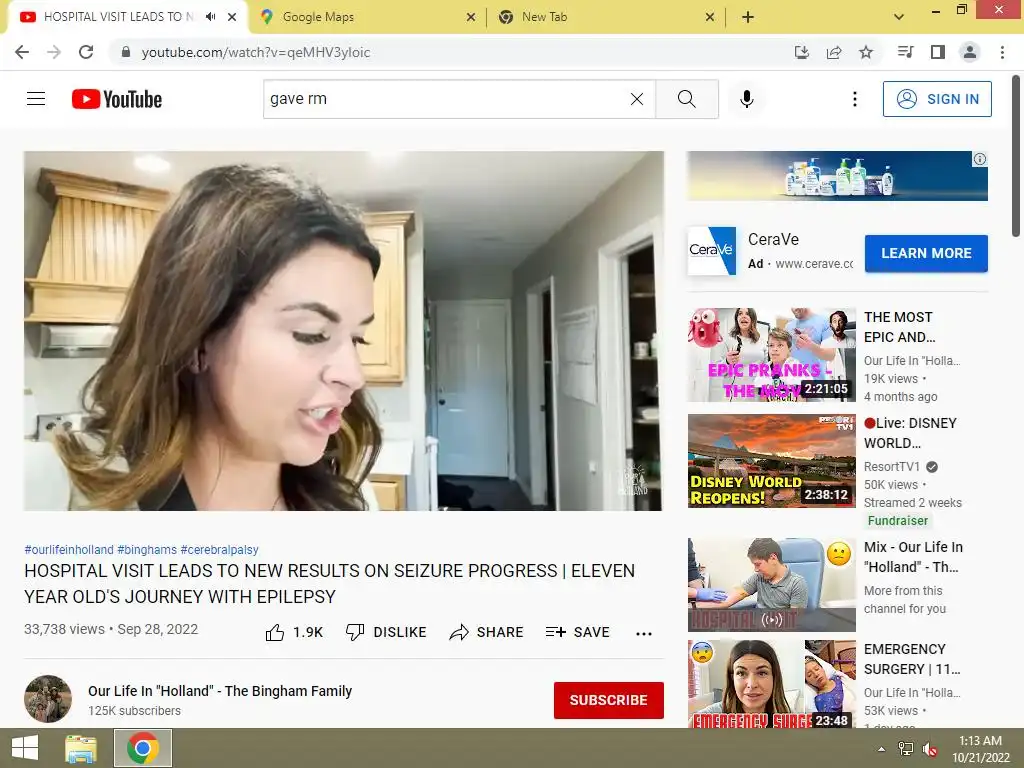Click install/download page icon in address bar
1024x768 pixels.
coord(801,52)
